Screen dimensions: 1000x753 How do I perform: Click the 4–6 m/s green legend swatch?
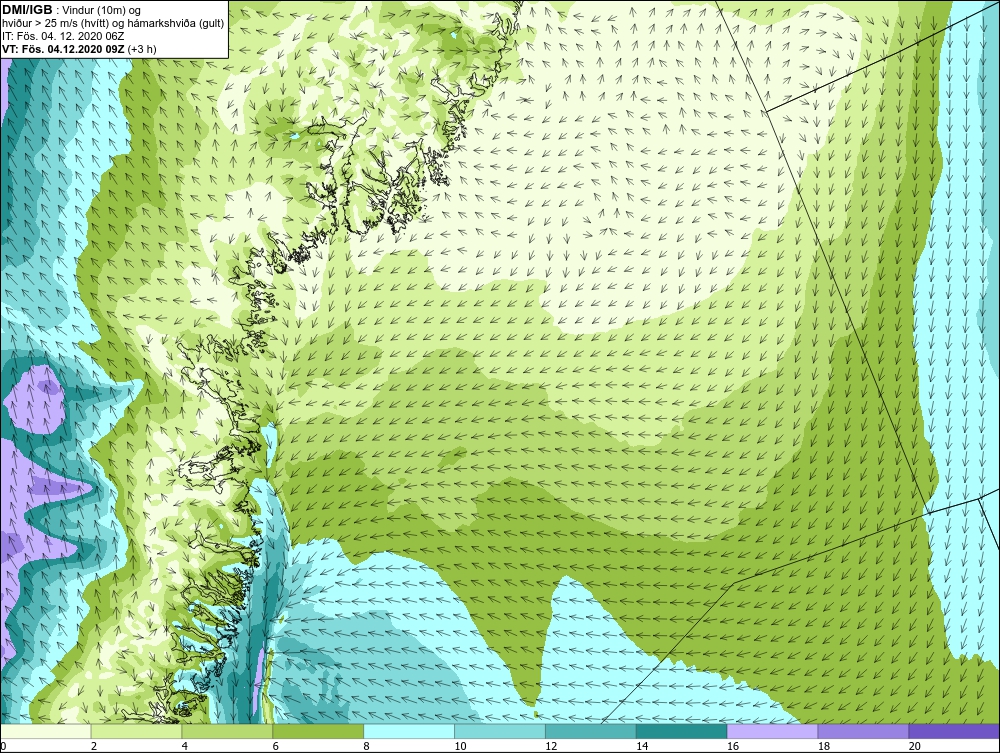click(x=227, y=731)
